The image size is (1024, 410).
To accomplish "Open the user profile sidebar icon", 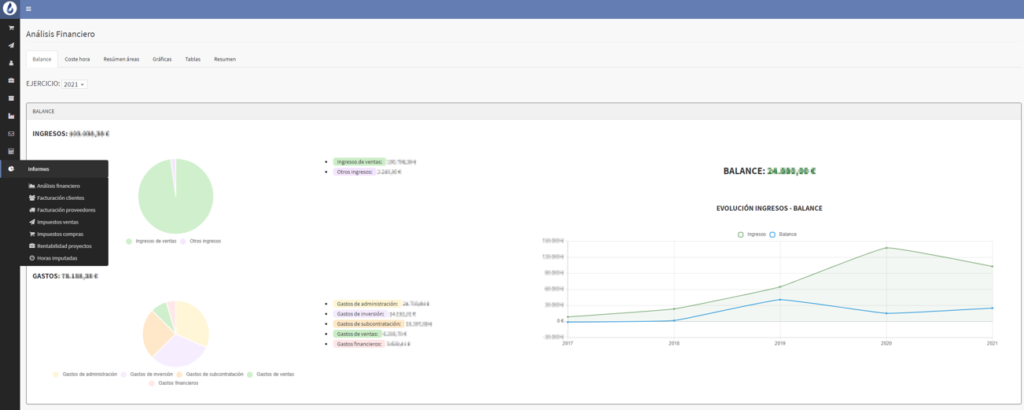I will point(11,63).
